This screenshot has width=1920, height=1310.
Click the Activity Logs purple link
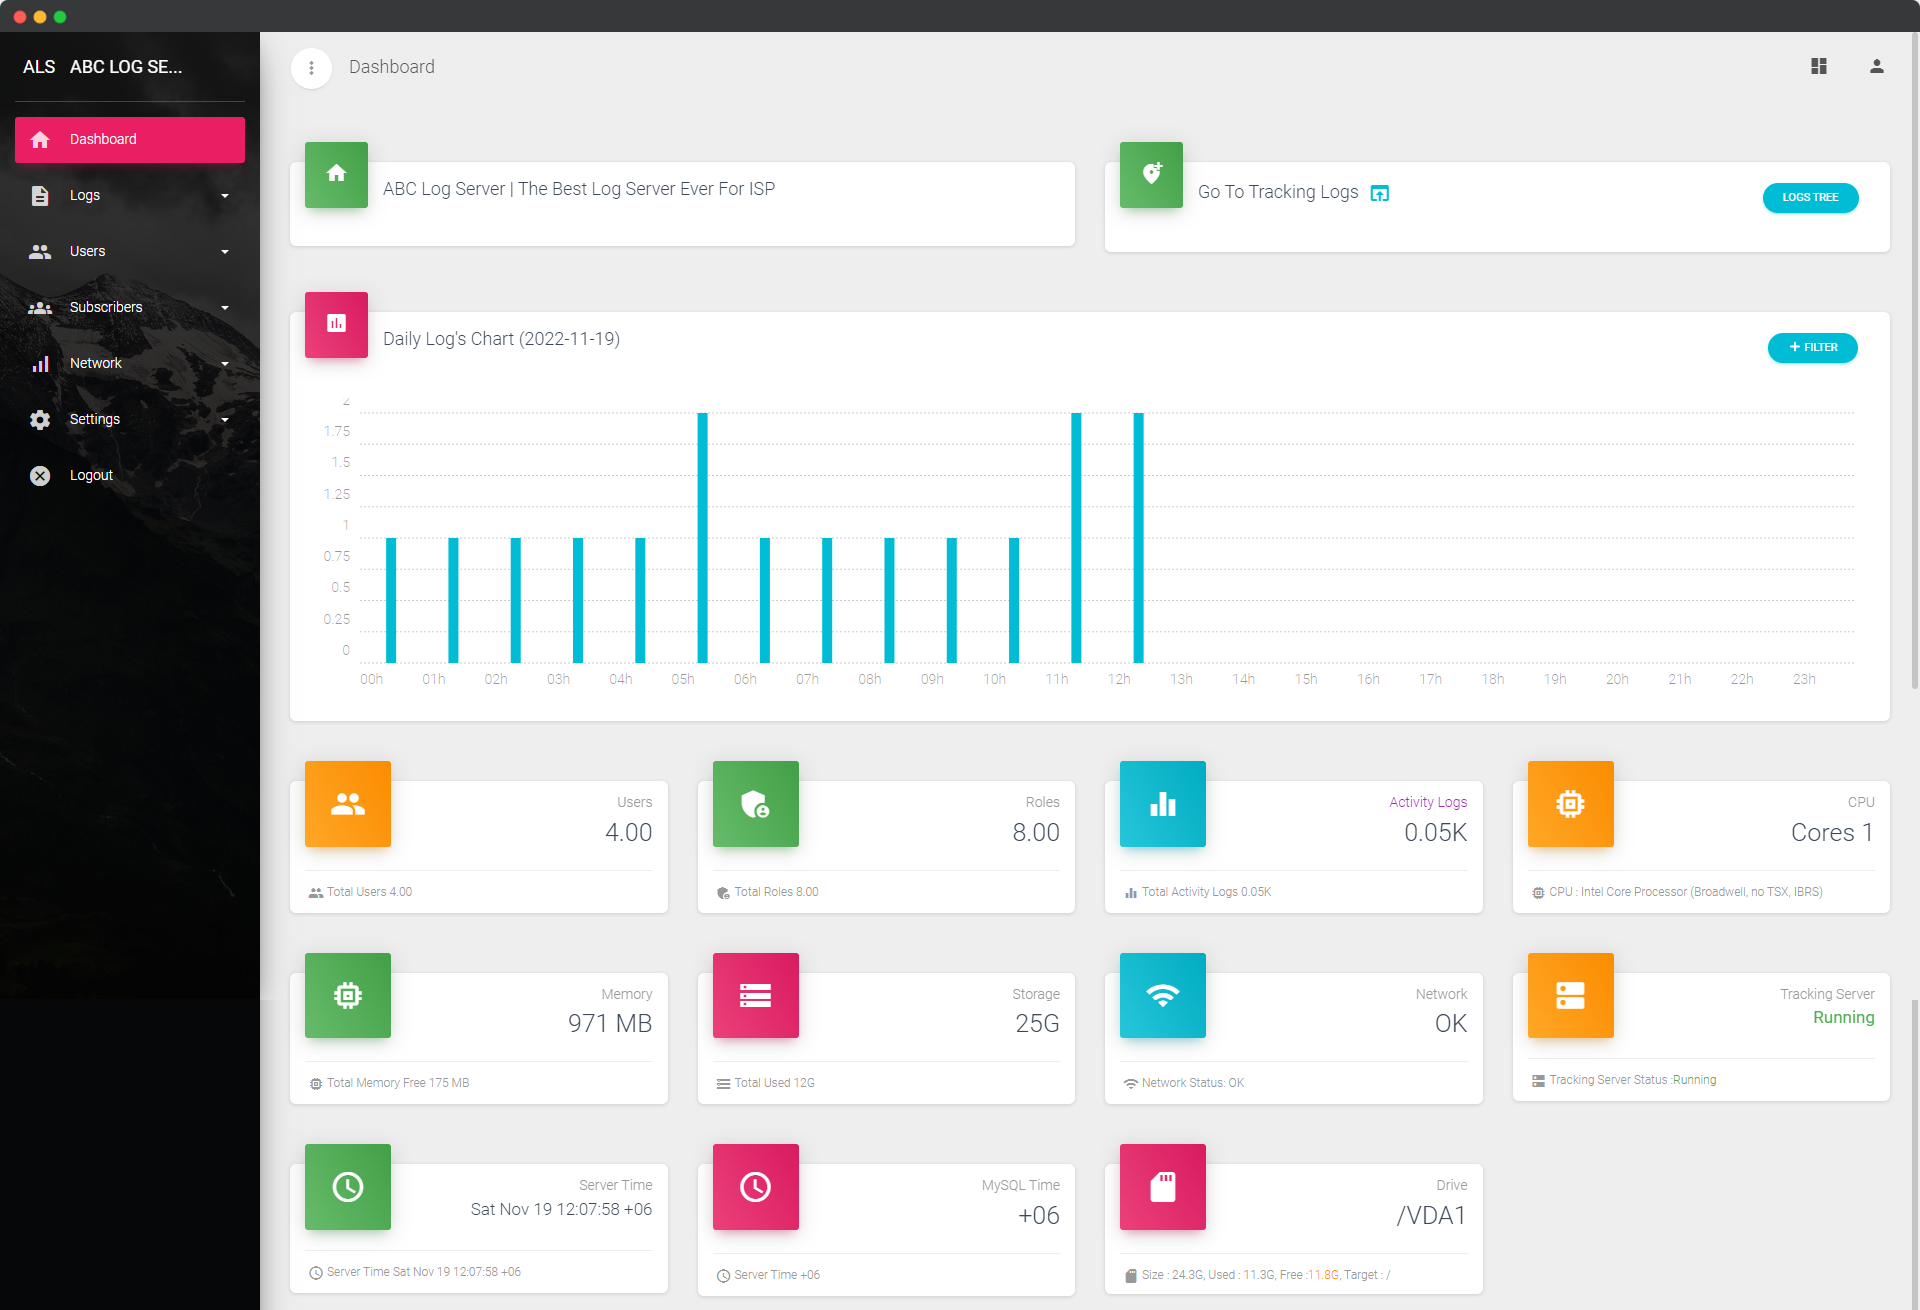1427,802
